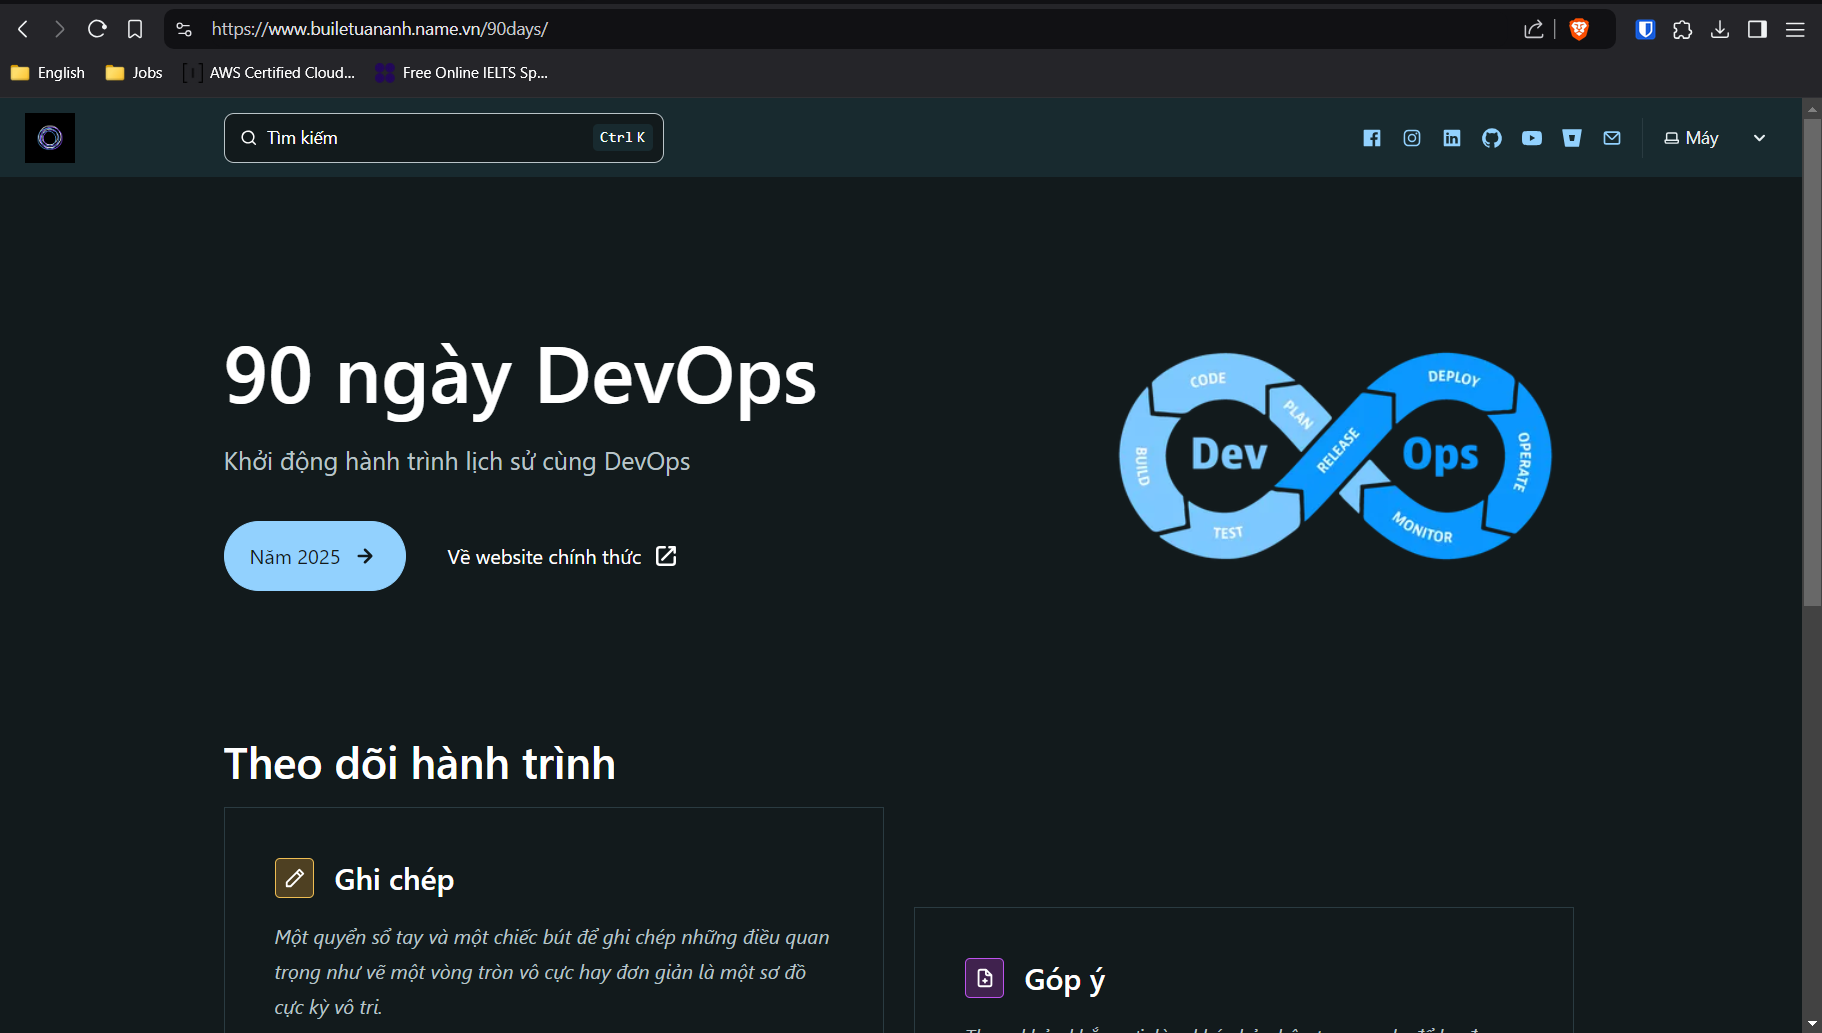Expand the Máy theme dropdown

coord(1715,138)
